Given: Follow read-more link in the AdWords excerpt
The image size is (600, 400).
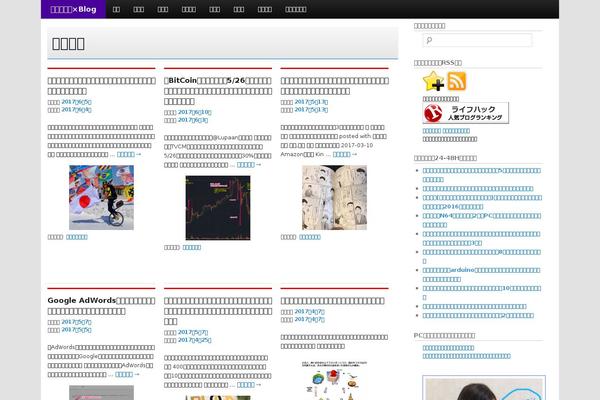Looking at the screenshot, I should click(127, 374).
